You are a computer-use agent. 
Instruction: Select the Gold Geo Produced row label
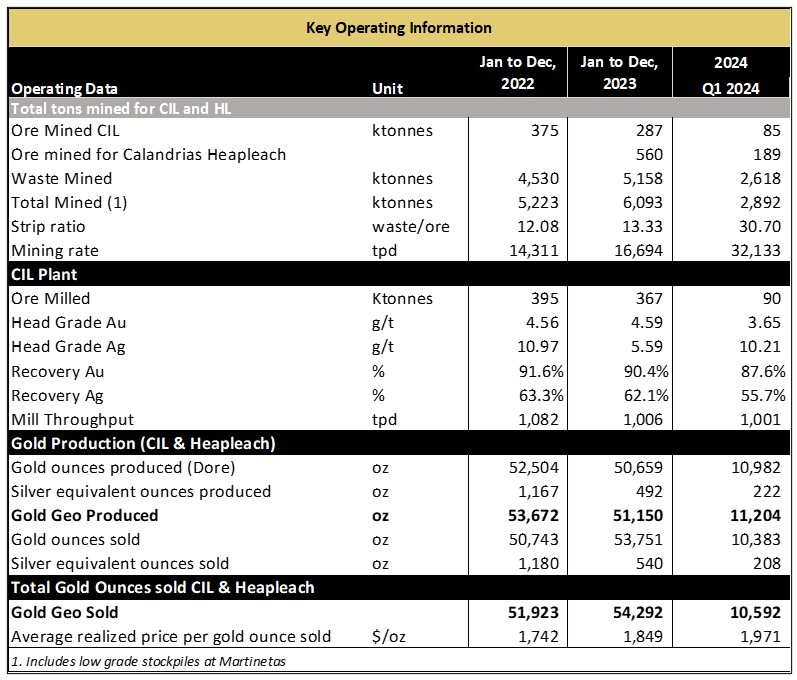point(84,515)
